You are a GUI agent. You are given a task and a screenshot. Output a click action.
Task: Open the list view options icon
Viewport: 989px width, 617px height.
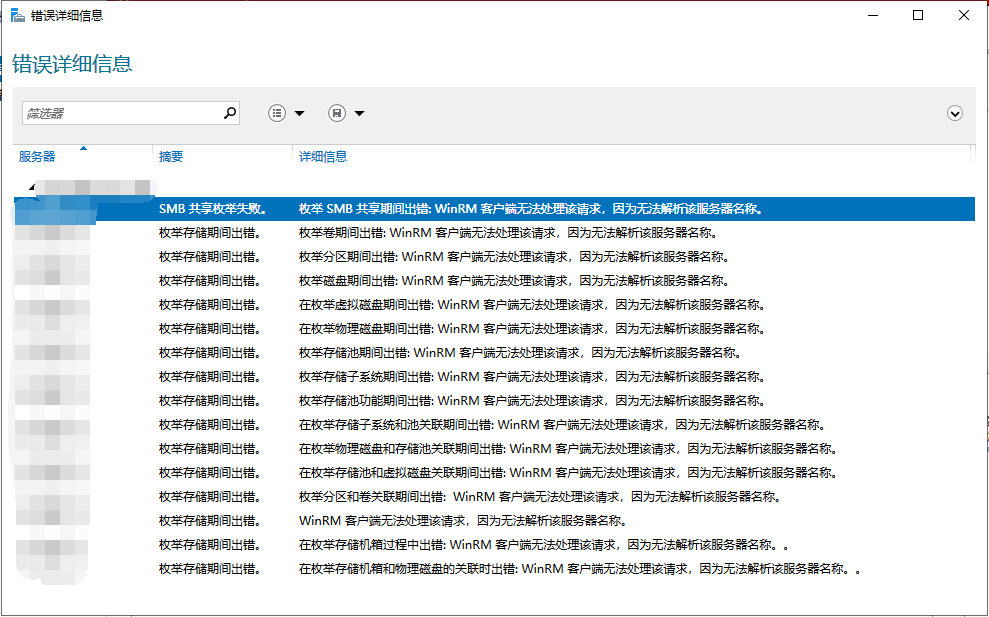(x=277, y=113)
